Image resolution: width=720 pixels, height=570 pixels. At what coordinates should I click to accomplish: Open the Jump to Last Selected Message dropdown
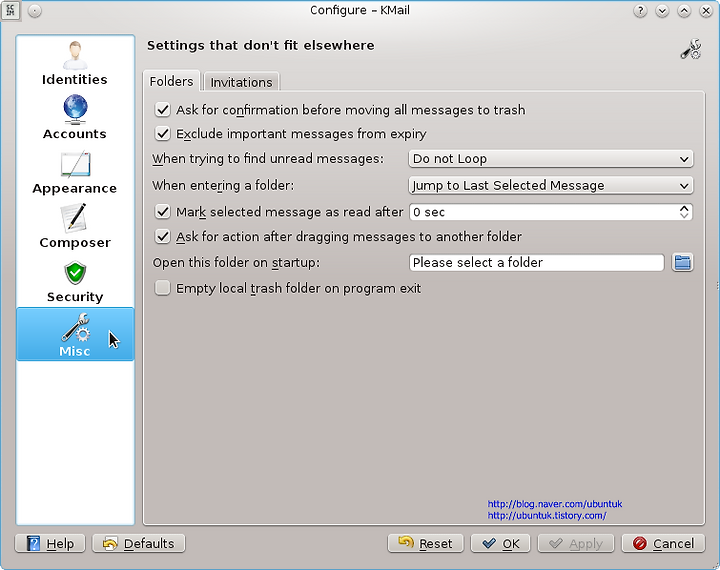(x=551, y=185)
